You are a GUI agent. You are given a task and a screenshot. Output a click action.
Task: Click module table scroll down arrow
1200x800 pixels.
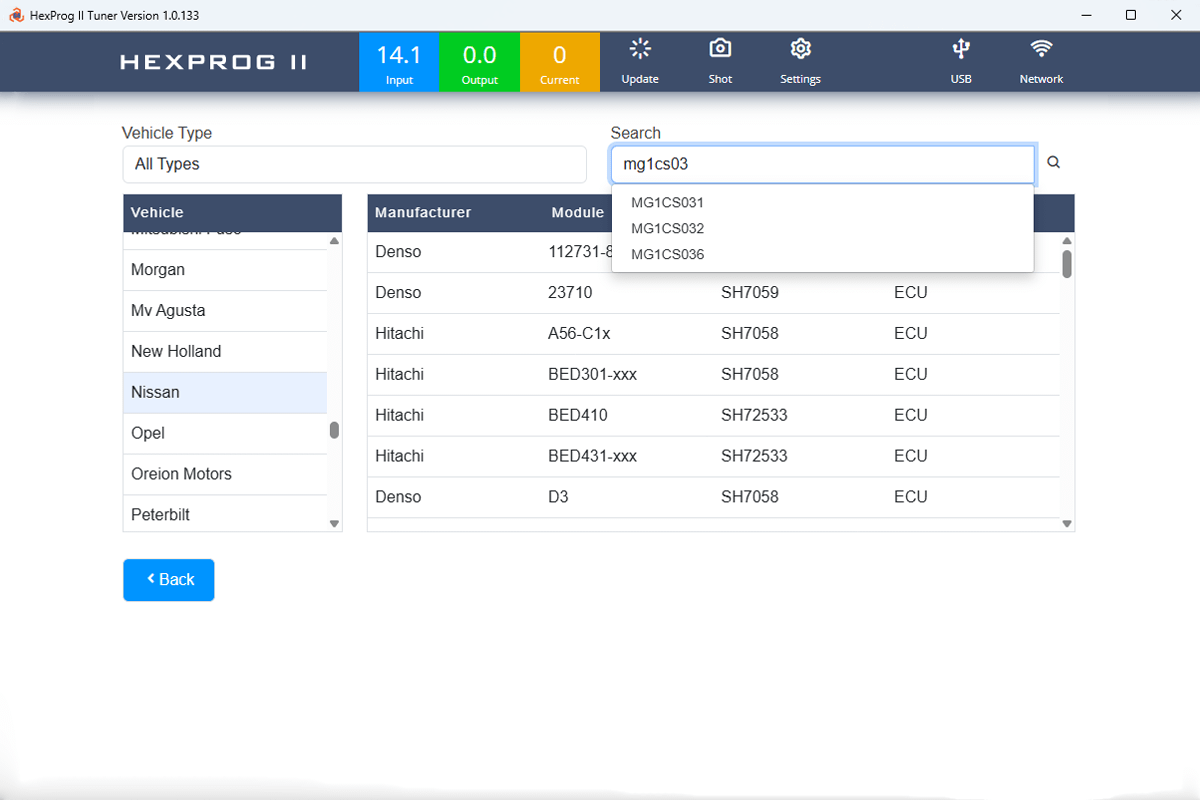1067,523
